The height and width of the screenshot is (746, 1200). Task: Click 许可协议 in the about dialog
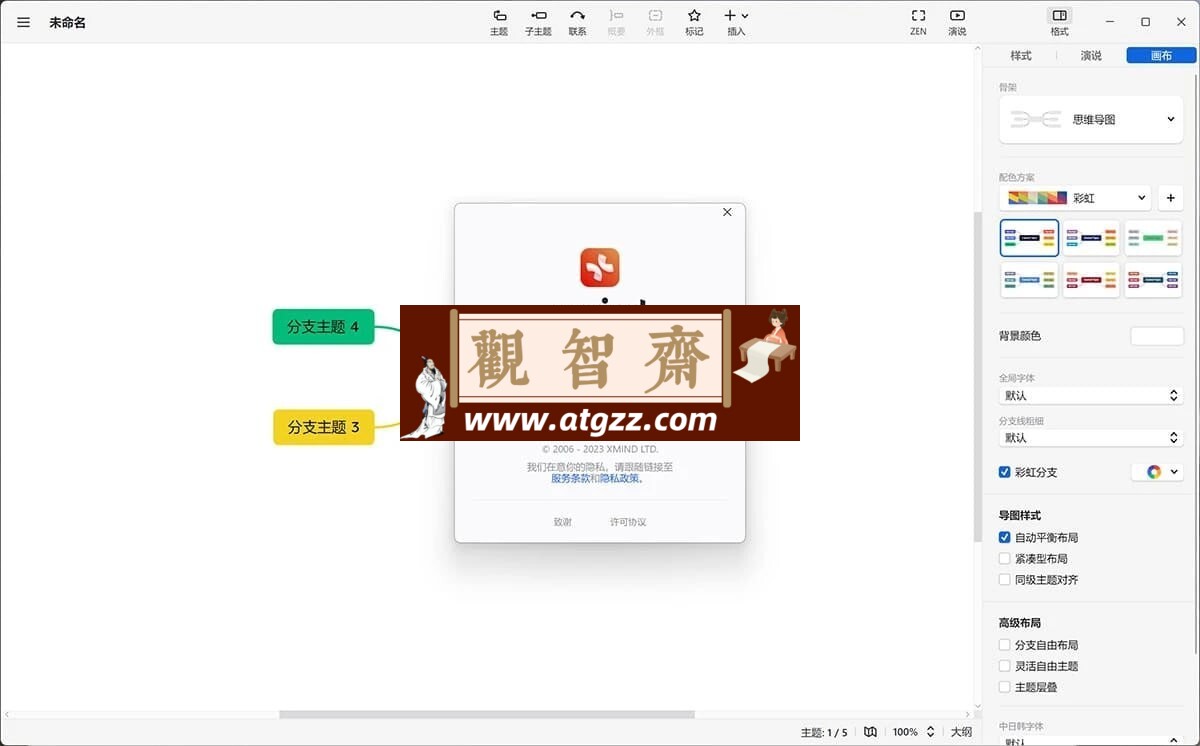[x=628, y=522]
